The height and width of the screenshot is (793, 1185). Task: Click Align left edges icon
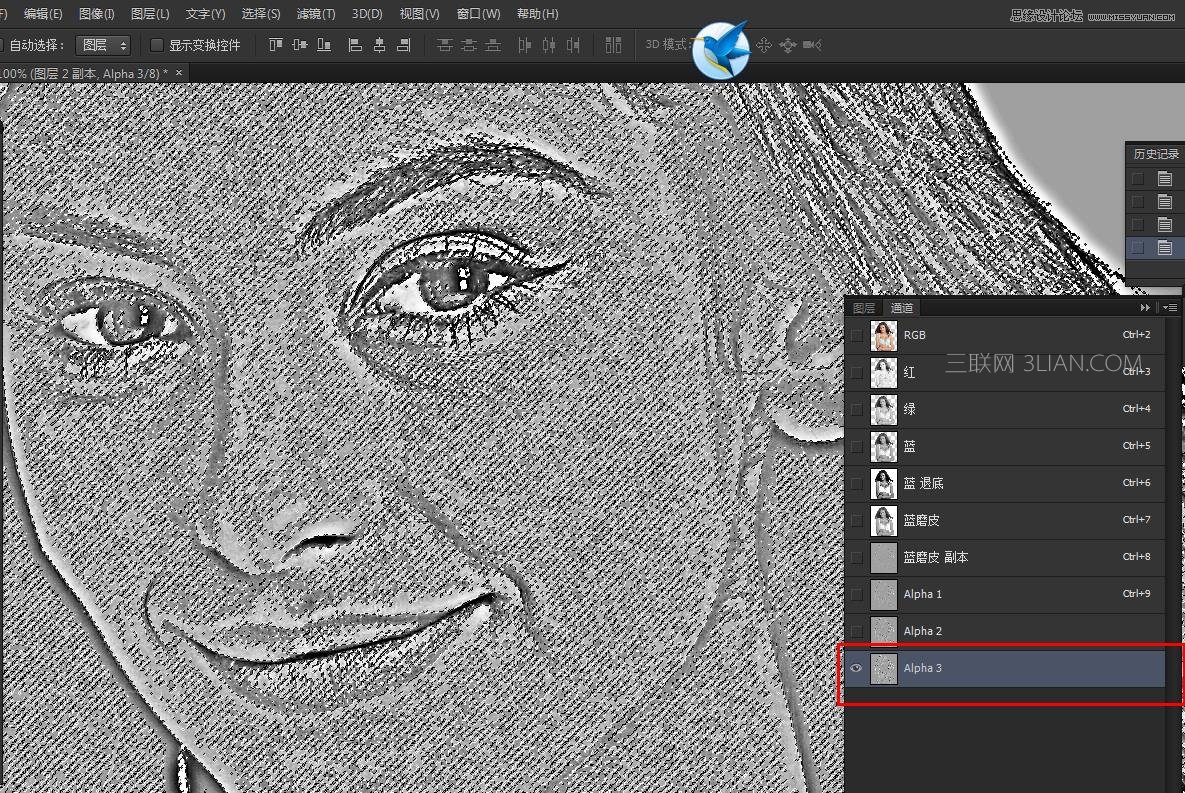tap(354, 45)
